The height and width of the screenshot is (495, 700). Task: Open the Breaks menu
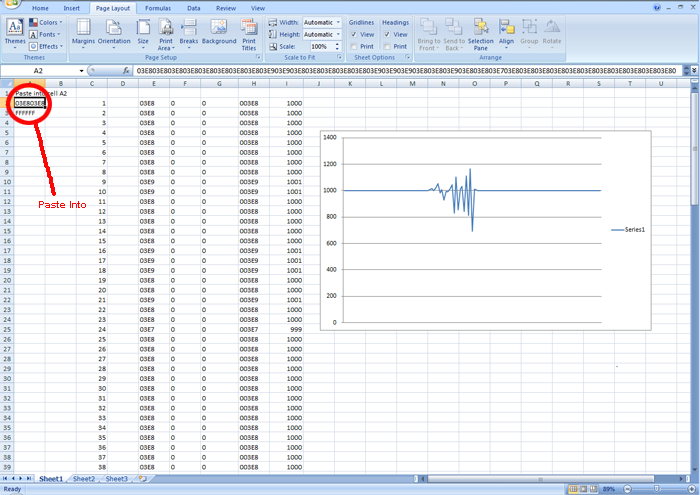coord(189,33)
